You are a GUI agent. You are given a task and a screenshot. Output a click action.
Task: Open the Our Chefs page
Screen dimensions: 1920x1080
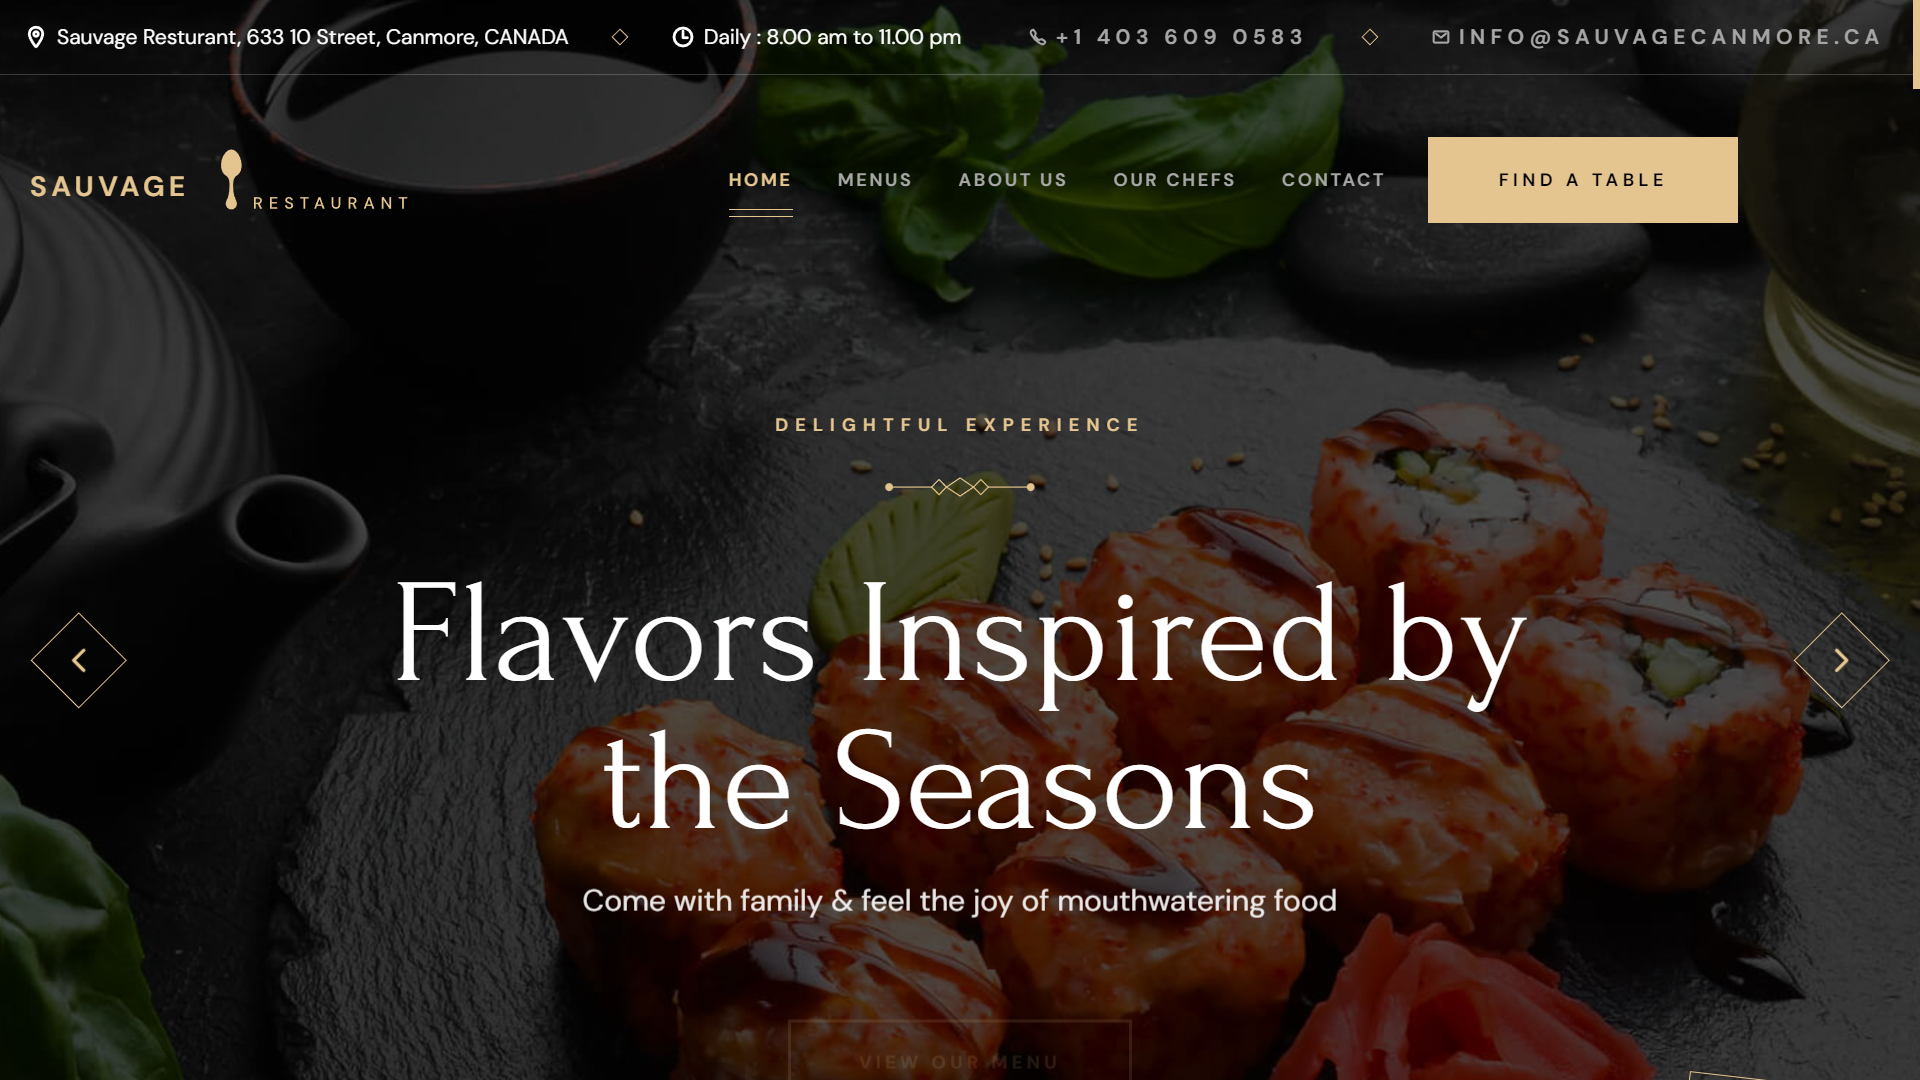[x=1175, y=180]
